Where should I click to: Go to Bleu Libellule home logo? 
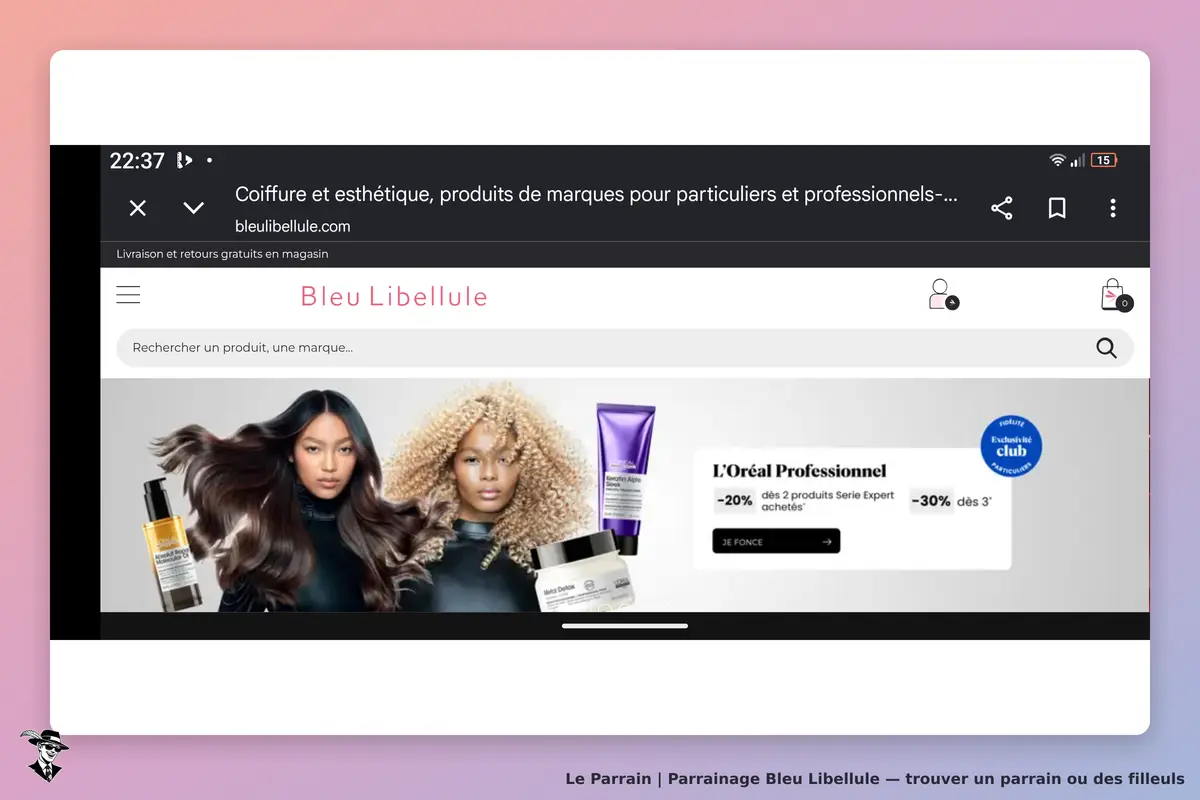394,296
